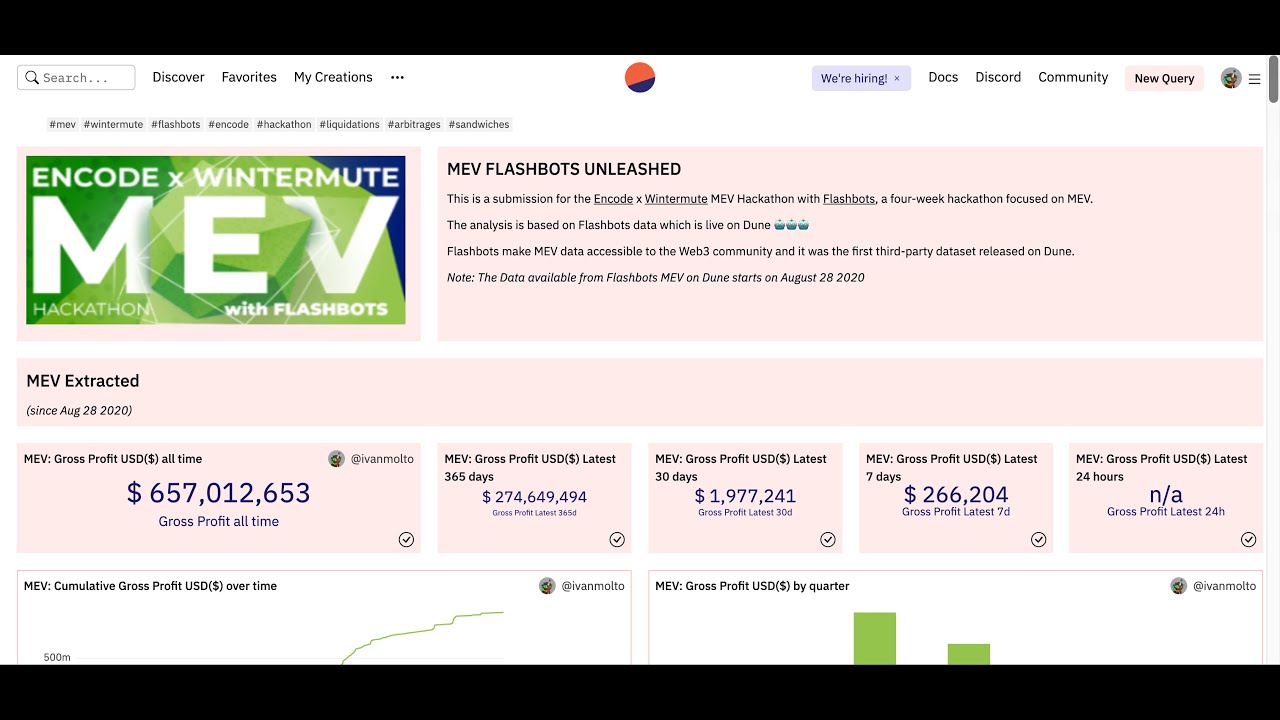Open 'Gross Profit USD($) Latest 24 hours' title
Screen dimensions: 1280x720
[1162, 467]
